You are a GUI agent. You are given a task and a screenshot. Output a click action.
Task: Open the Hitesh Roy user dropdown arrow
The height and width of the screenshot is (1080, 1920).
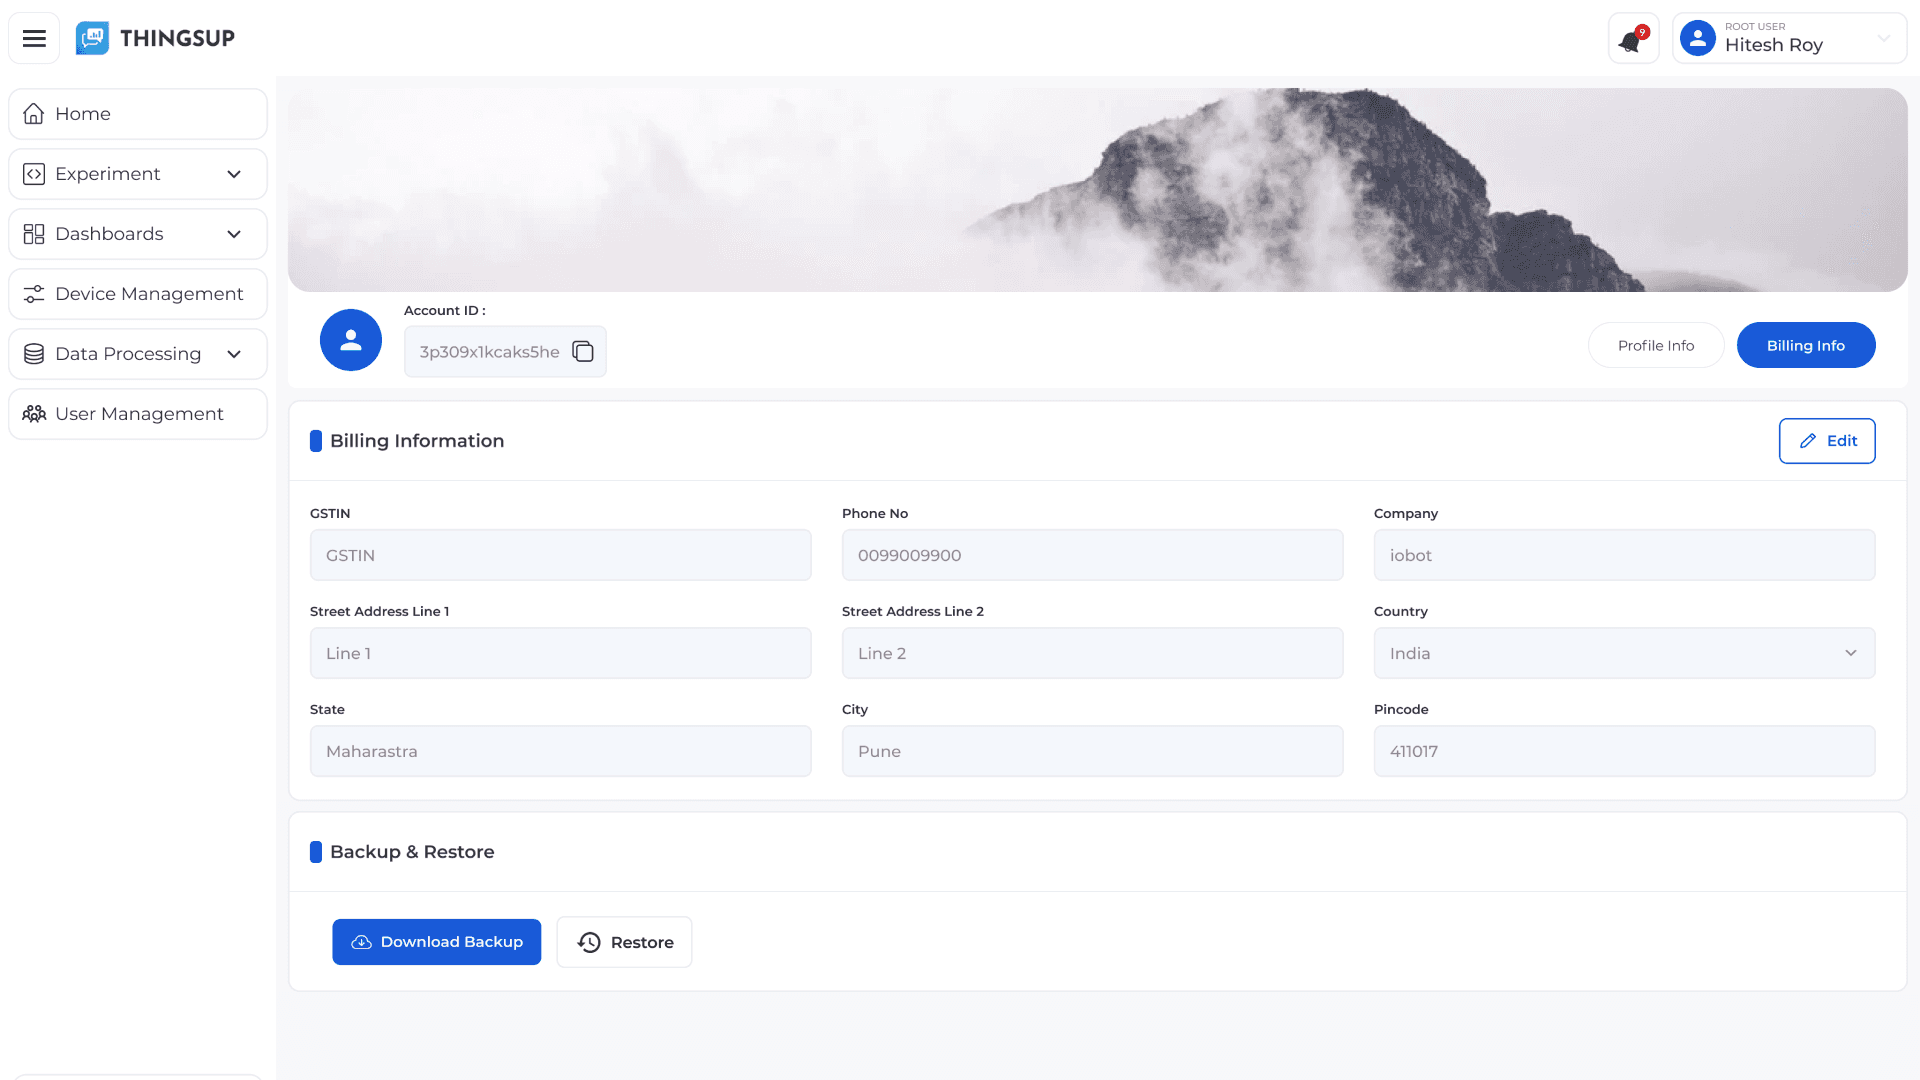1883,38
